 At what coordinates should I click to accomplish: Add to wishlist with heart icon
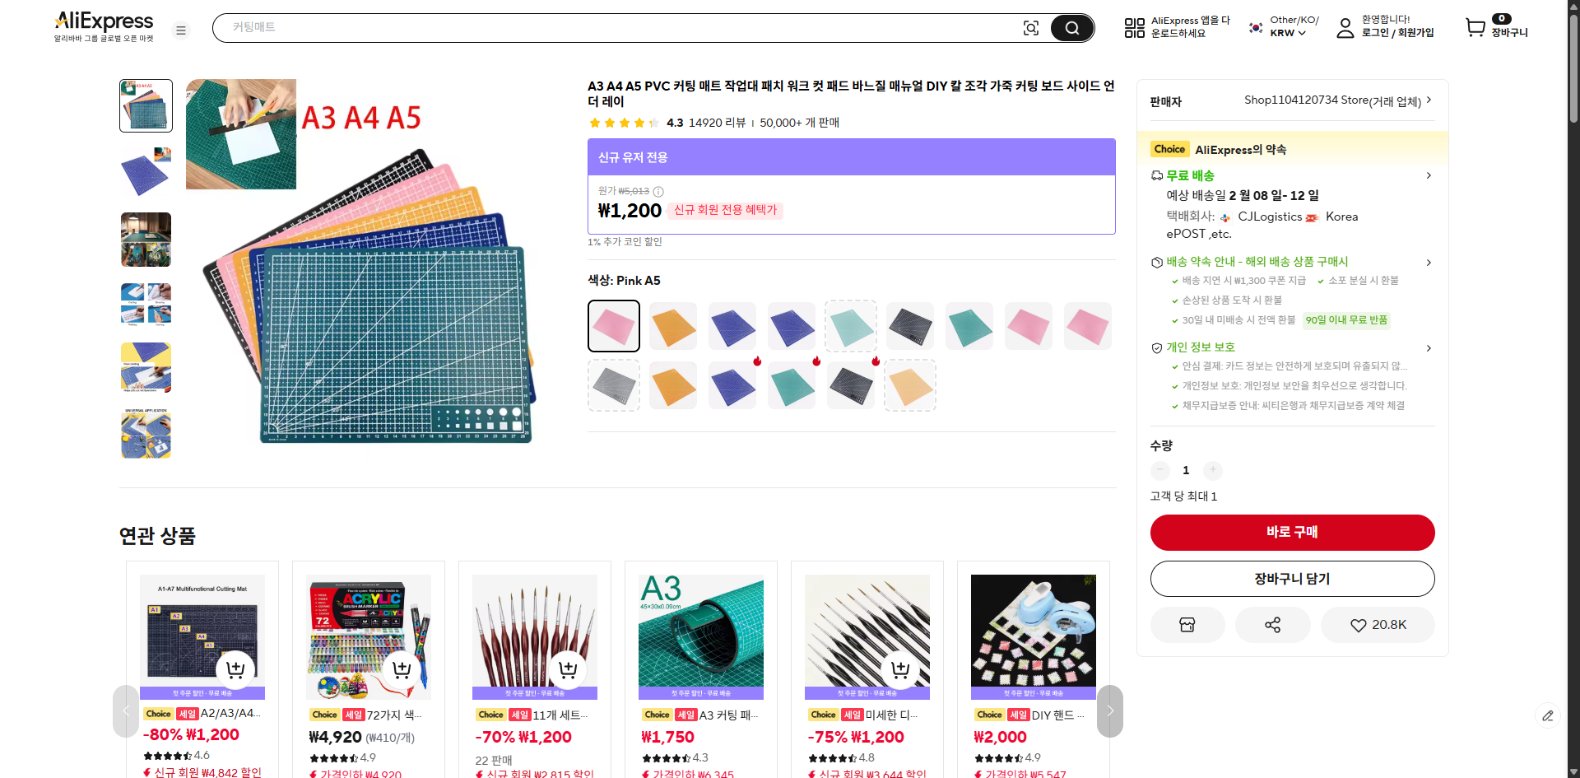coord(1377,625)
